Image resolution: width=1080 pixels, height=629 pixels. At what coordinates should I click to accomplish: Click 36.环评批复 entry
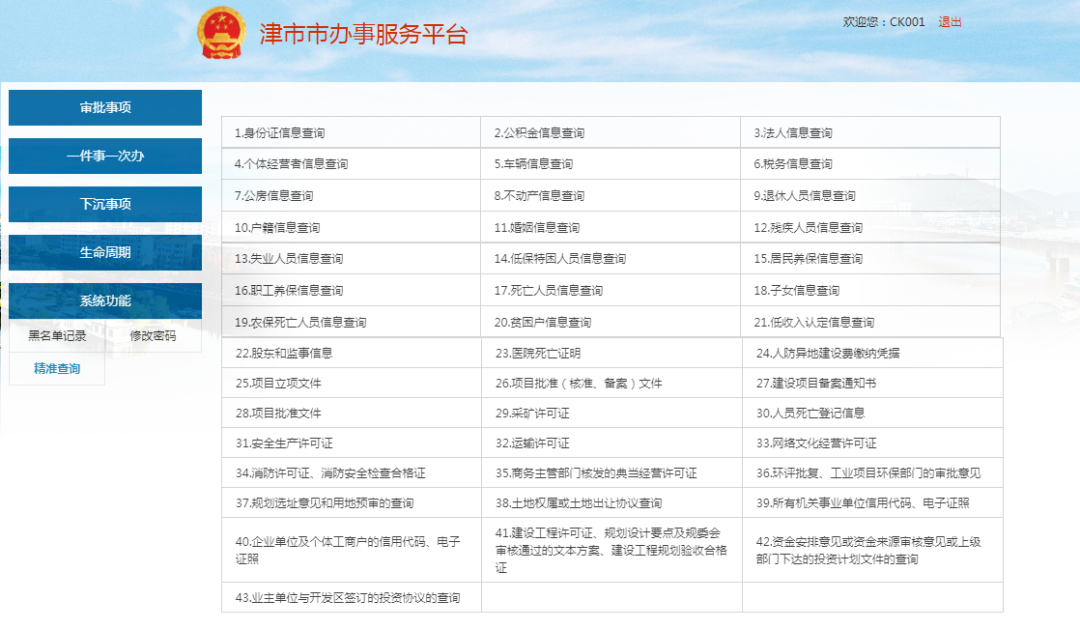[869, 473]
